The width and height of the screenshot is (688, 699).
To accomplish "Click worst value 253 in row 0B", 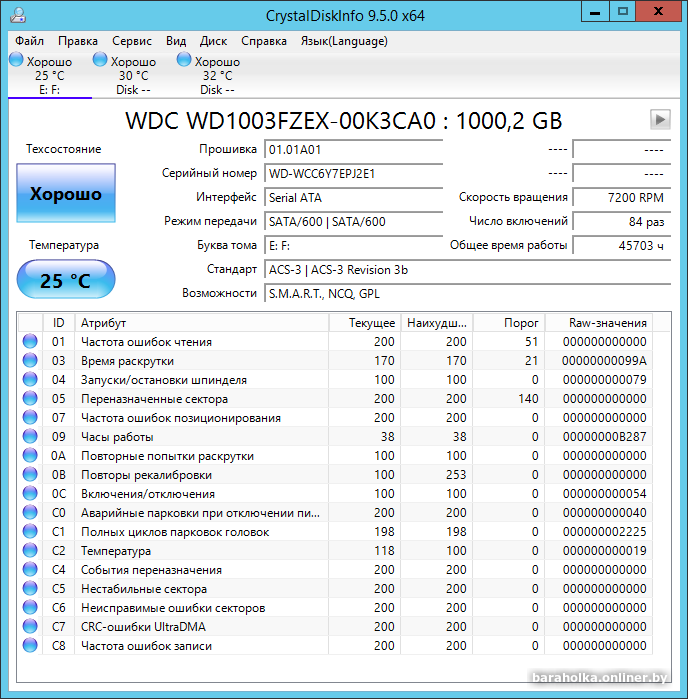I will coord(456,475).
